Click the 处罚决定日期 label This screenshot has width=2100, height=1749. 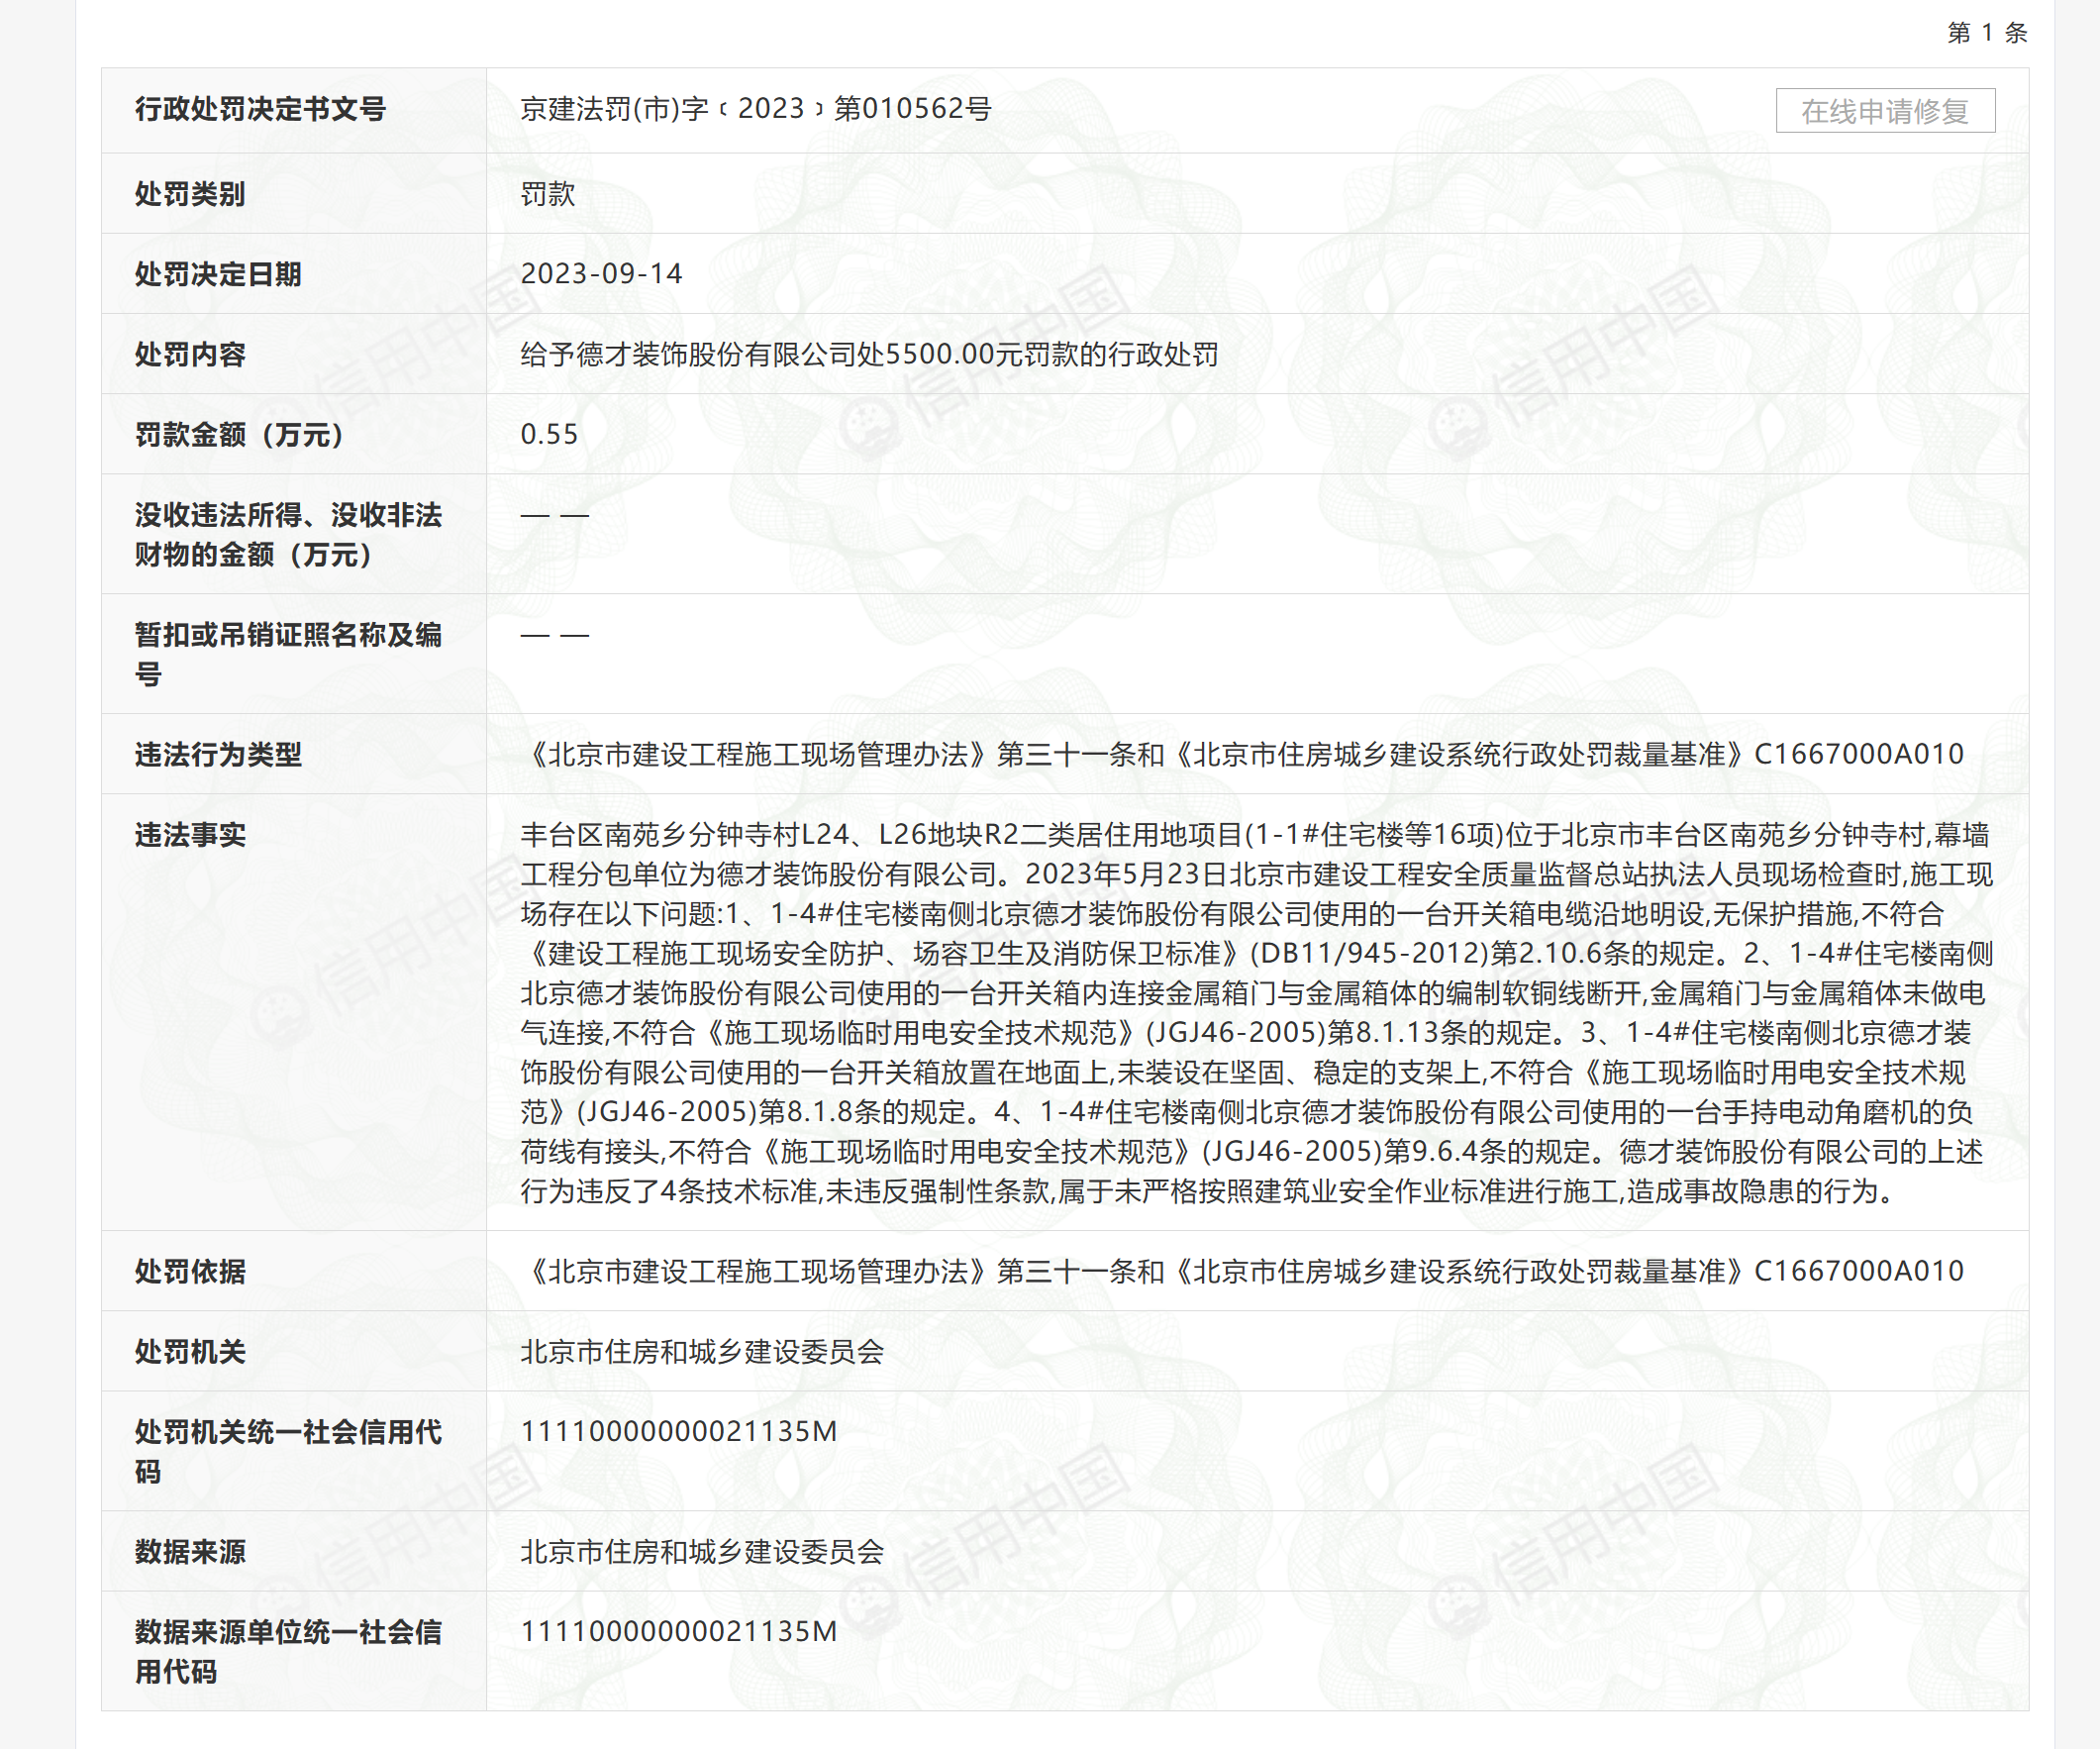pyautogui.click(x=218, y=274)
